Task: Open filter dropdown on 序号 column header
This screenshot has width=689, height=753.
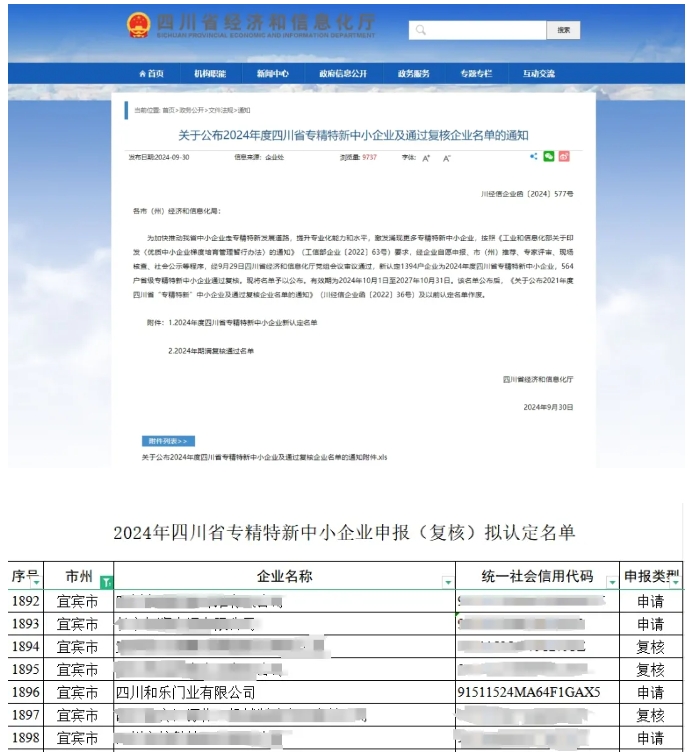Action: click(x=37, y=582)
